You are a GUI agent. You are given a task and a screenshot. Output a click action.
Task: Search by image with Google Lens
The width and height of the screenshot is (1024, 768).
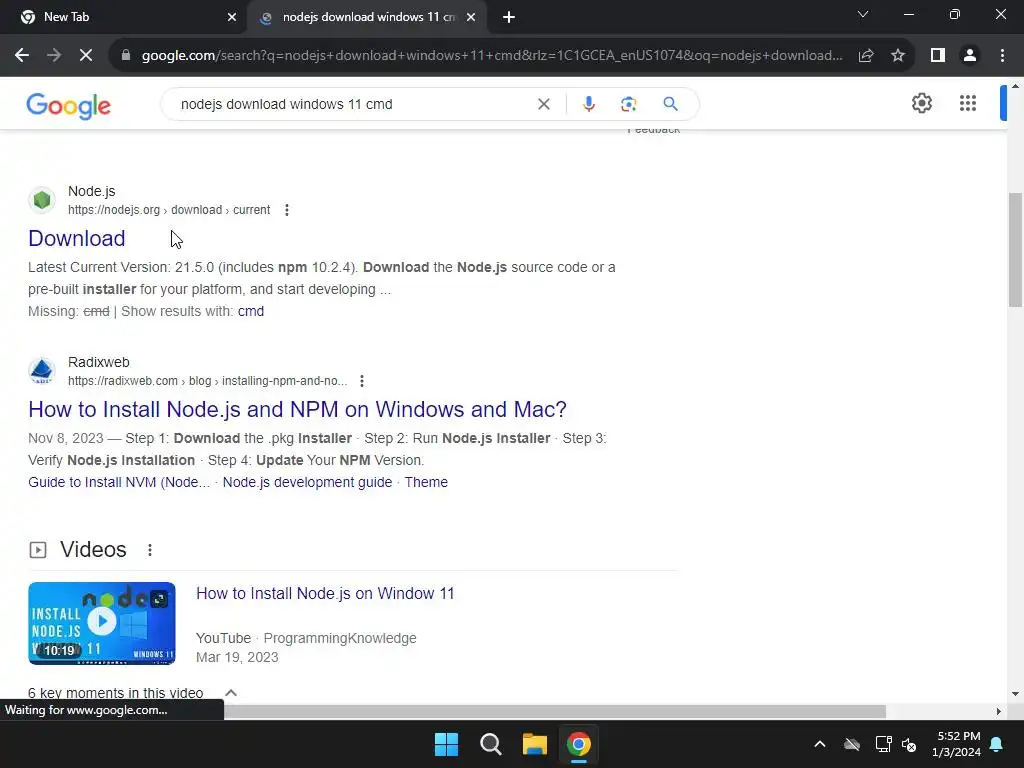[628, 104]
